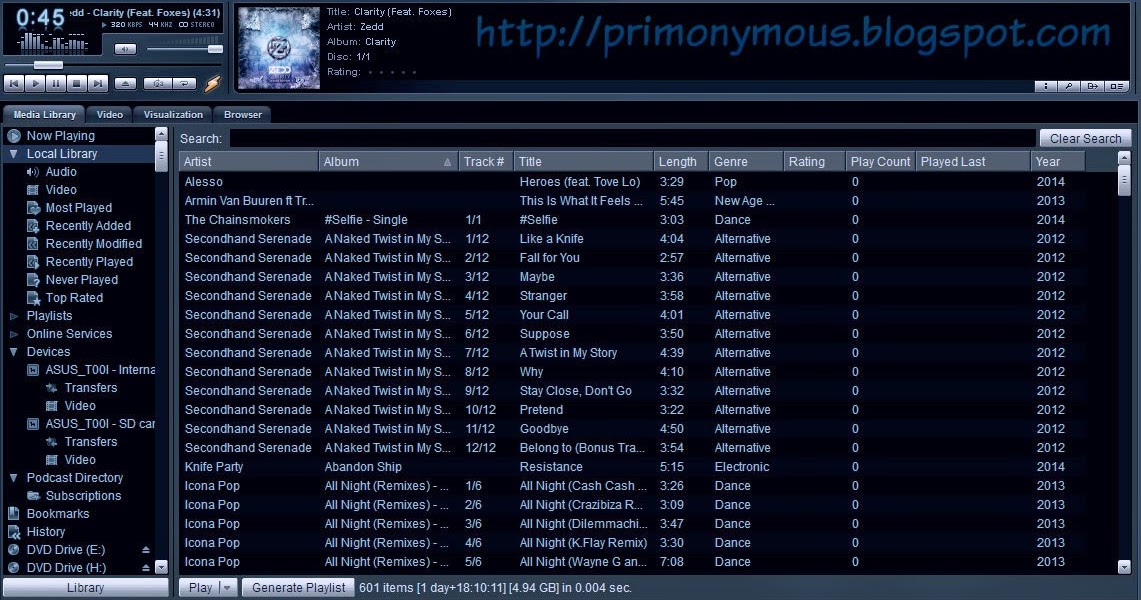Screen dimensions: 1141x600
Task: Open the Never Played view
Action: 82,280
